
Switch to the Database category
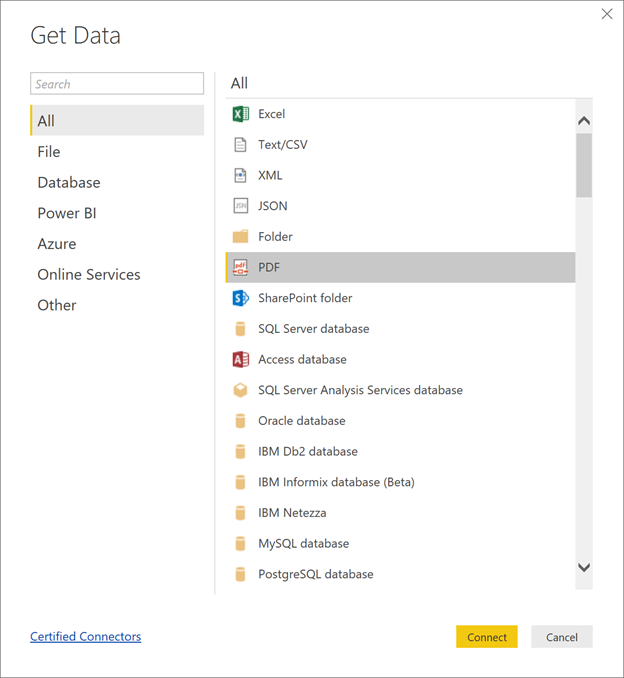point(69,182)
